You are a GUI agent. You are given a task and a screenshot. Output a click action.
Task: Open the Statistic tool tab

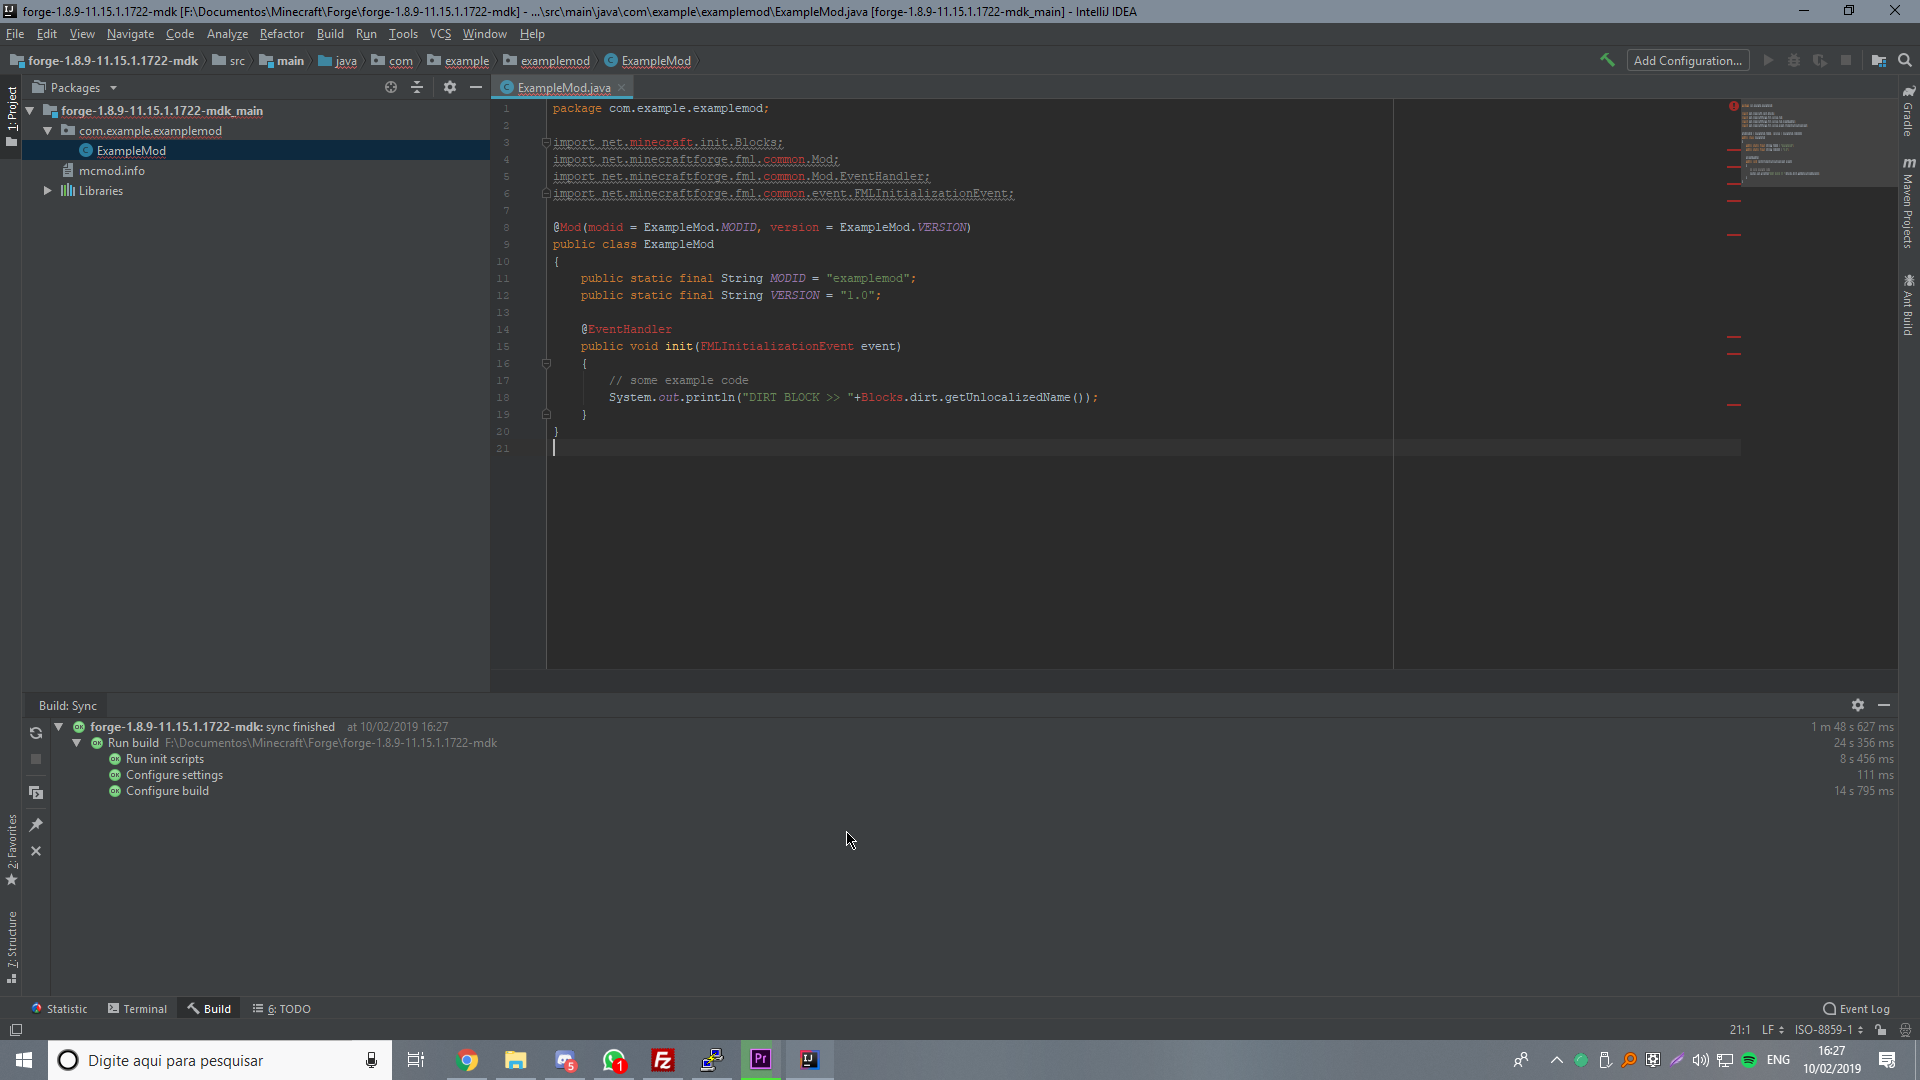tap(60, 1009)
